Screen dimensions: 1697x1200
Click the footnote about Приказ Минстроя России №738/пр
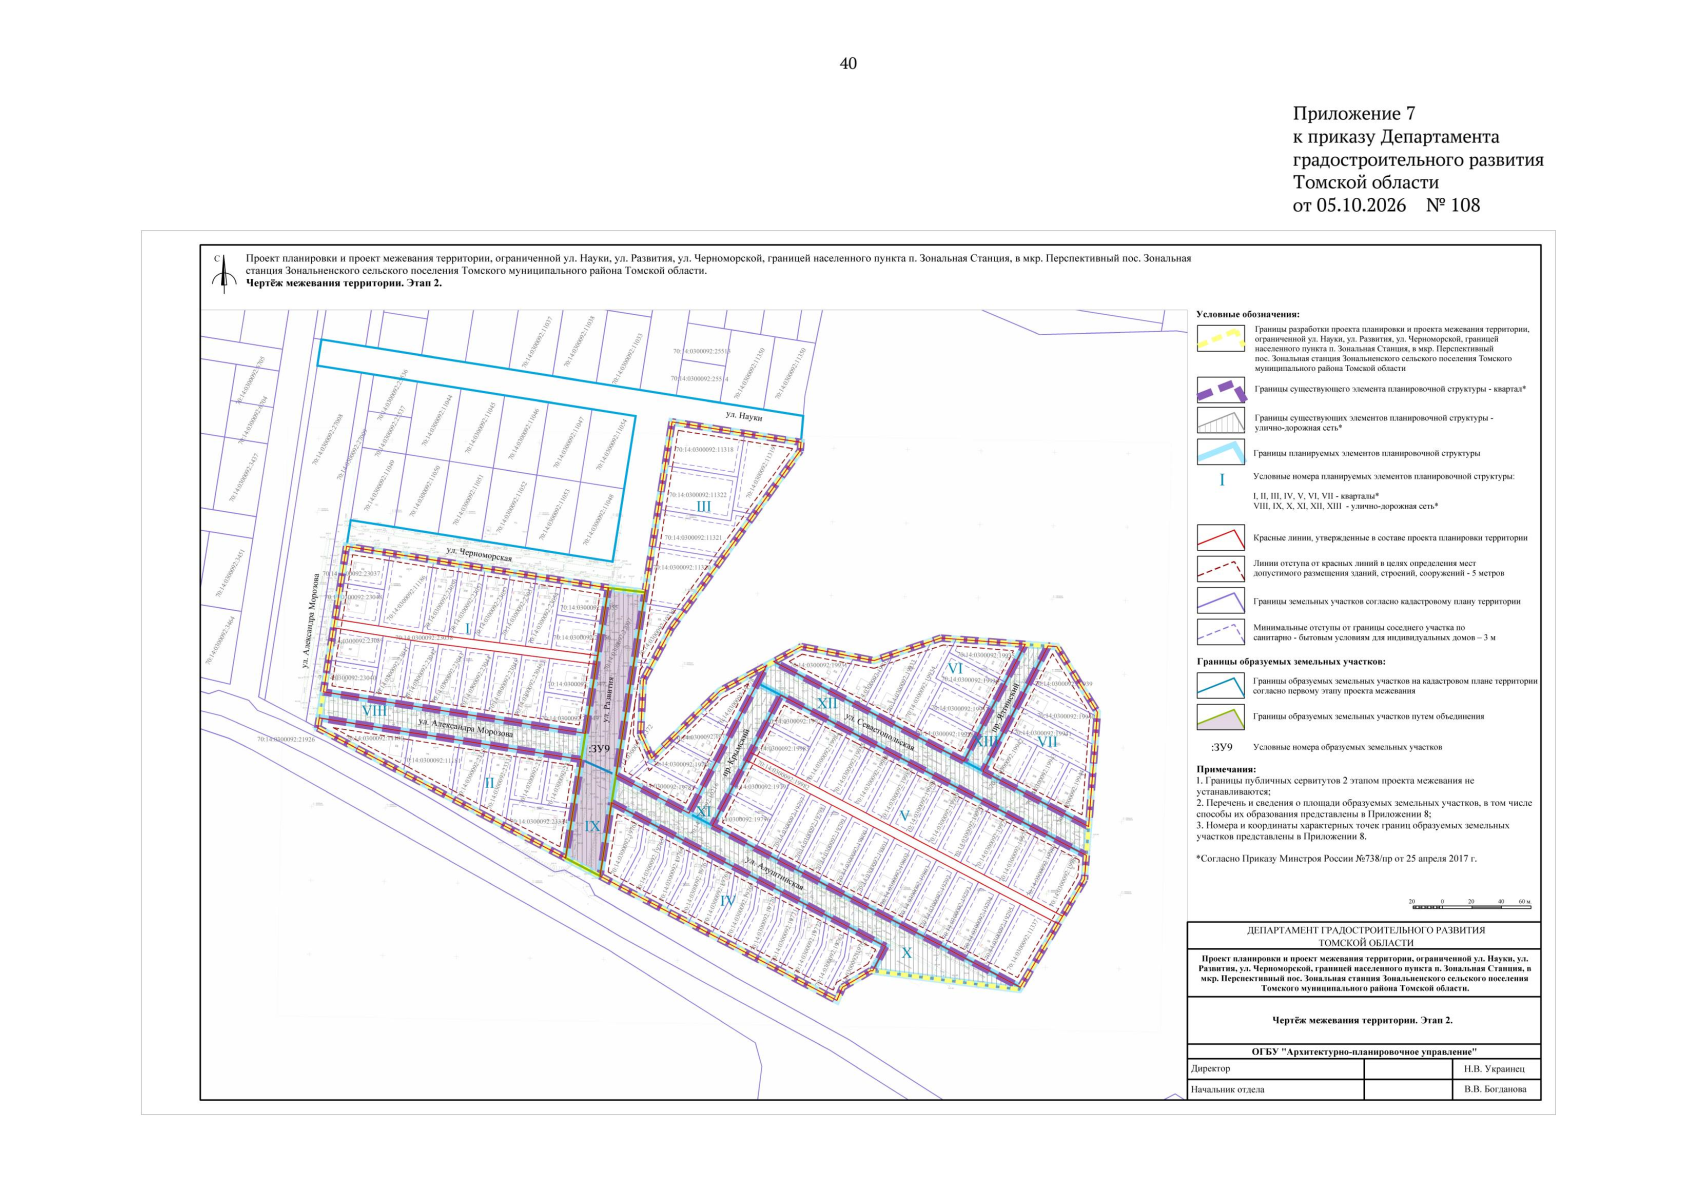pos(1336,858)
